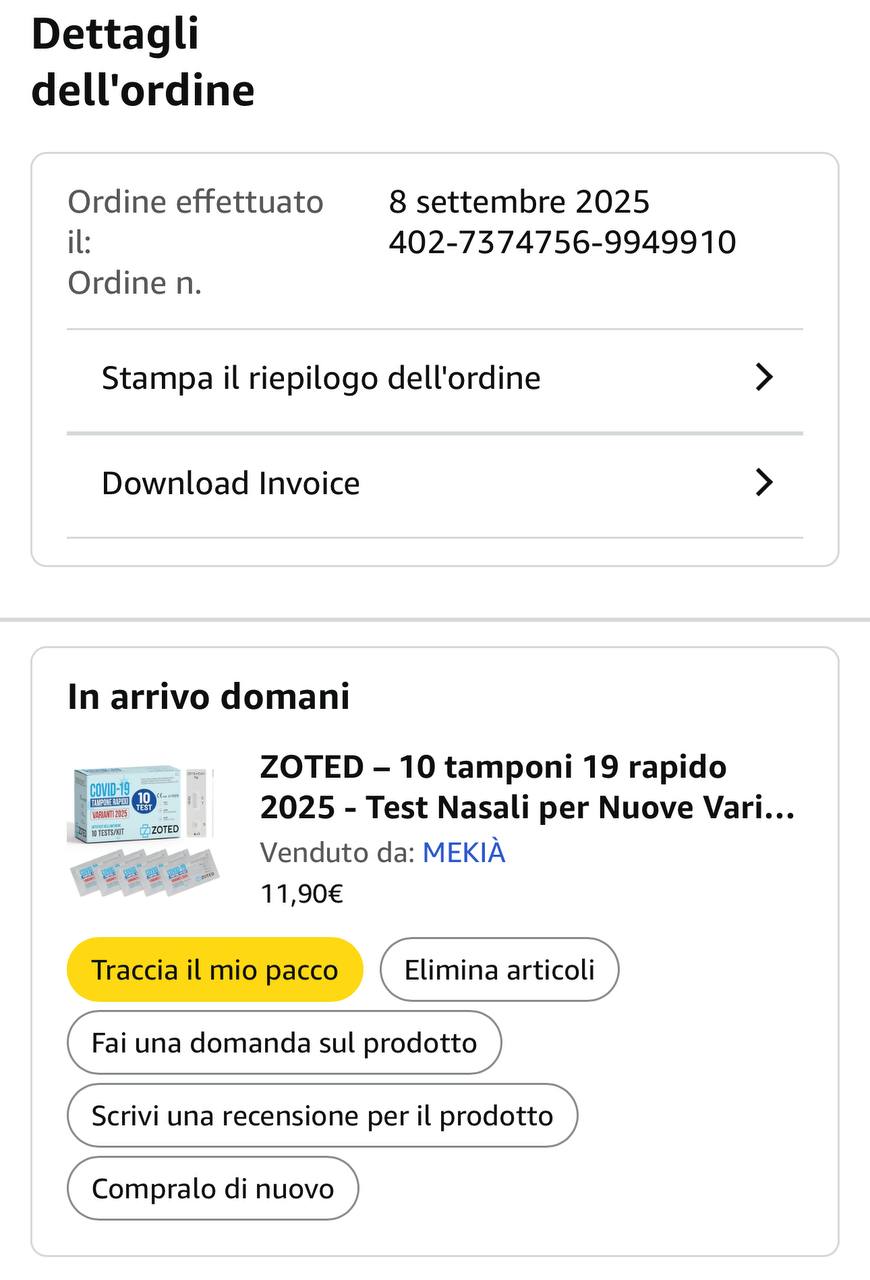Click chevron arrow beside Stampa il riepilogo
The width and height of the screenshot is (870, 1280).
(764, 377)
